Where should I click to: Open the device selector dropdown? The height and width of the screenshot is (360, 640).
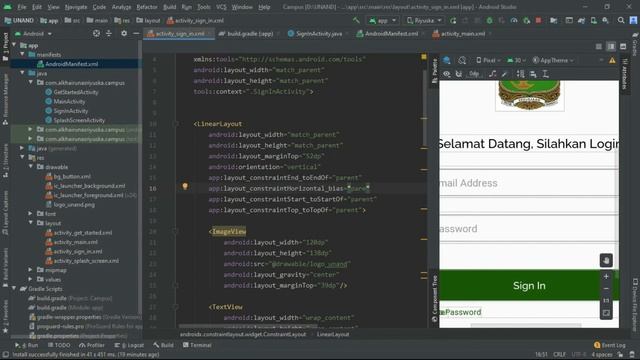[424, 20]
